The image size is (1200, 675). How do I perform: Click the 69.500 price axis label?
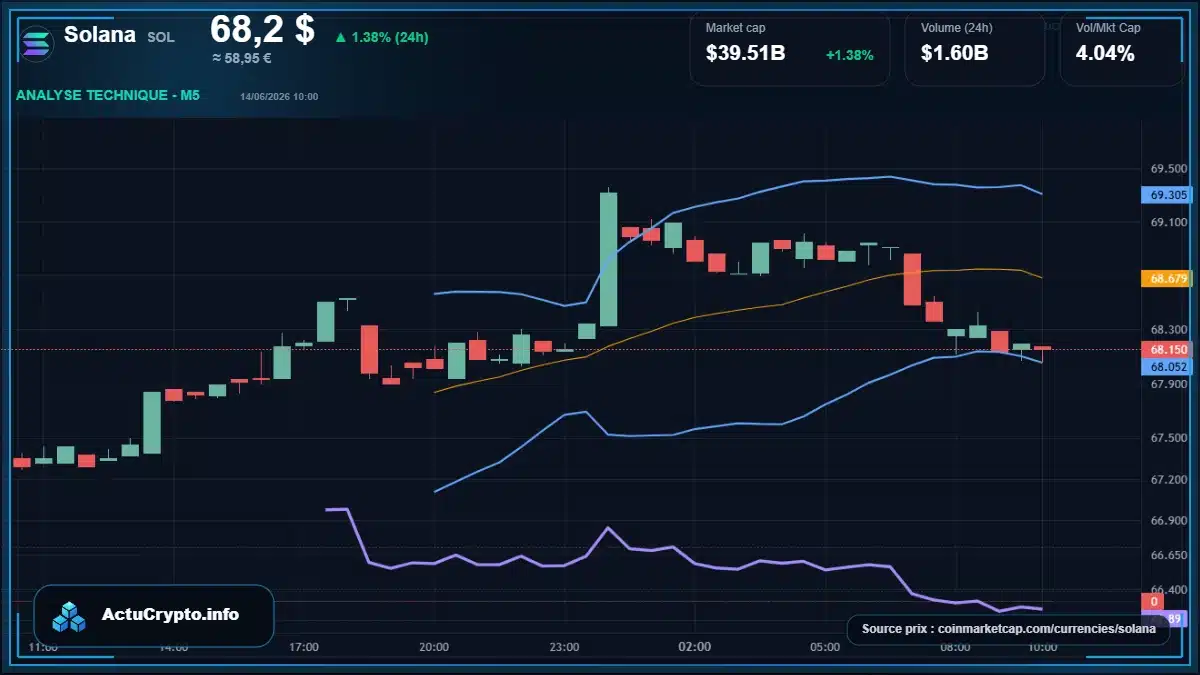[x=1168, y=169]
